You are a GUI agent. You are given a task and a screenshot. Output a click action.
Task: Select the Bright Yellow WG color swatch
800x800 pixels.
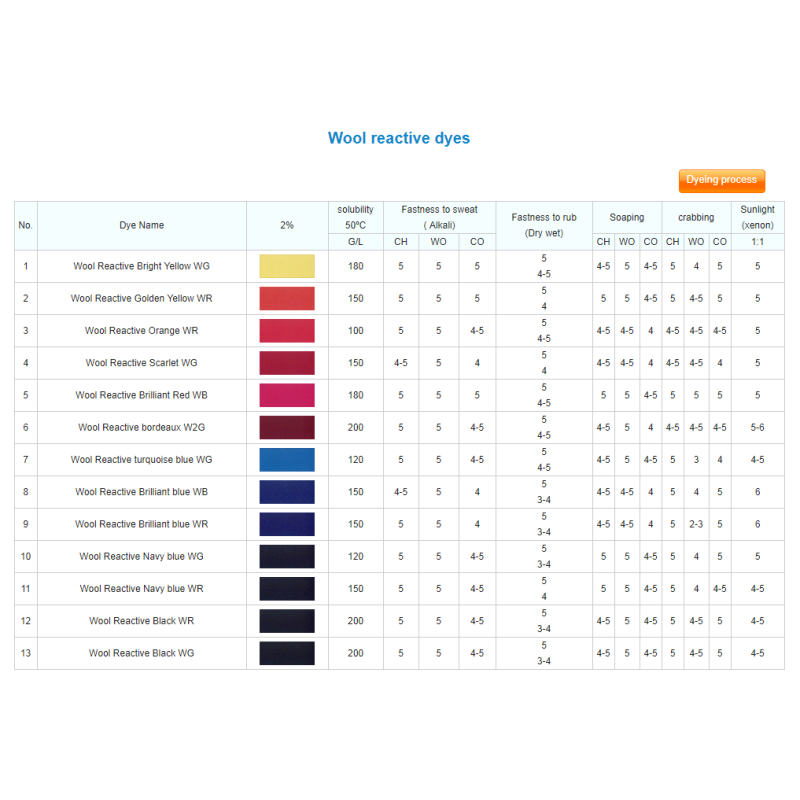[x=287, y=266]
